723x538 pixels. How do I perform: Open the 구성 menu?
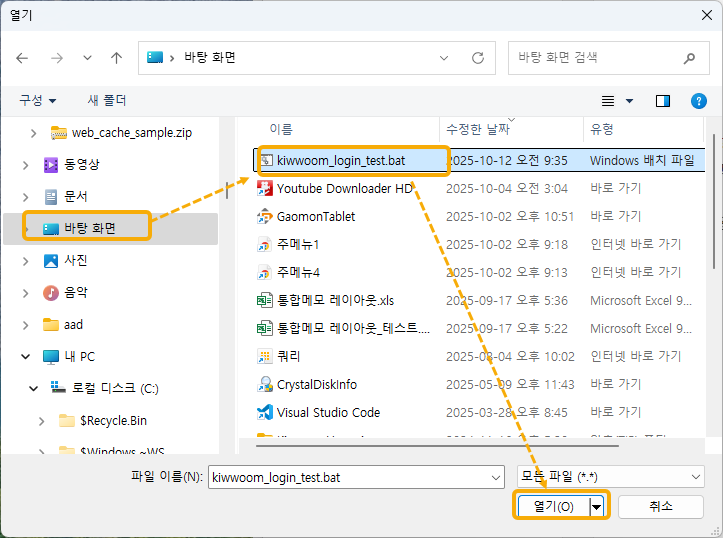click(38, 101)
